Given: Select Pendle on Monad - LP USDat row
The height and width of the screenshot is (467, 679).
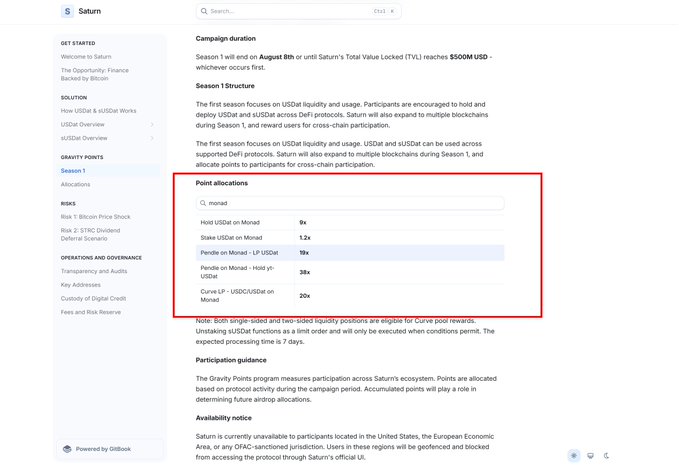Looking at the screenshot, I should coord(350,253).
